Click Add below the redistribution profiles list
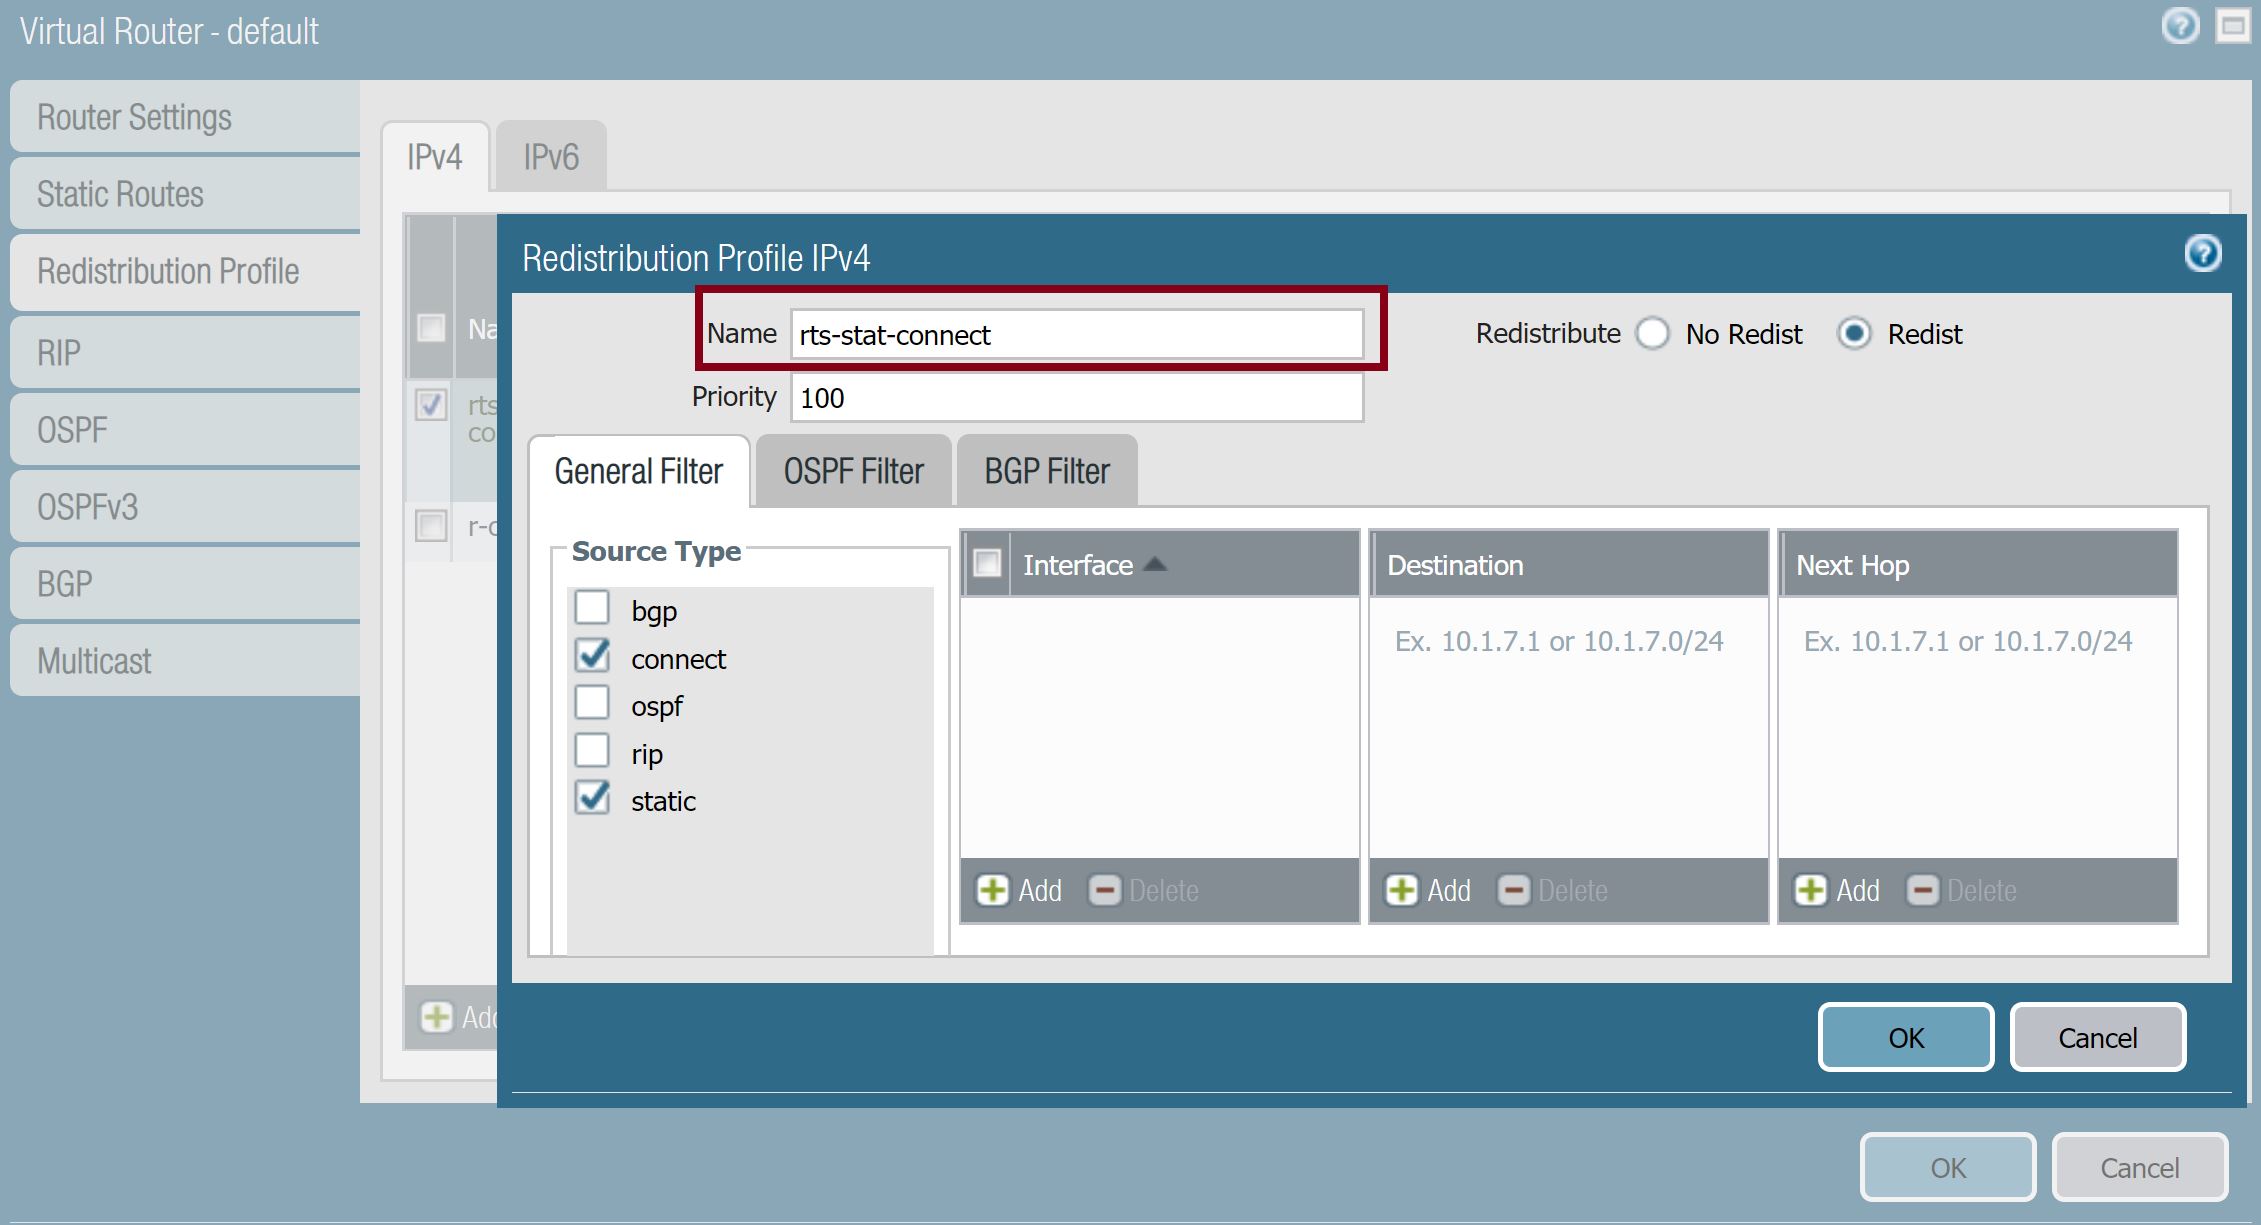 tap(437, 1016)
